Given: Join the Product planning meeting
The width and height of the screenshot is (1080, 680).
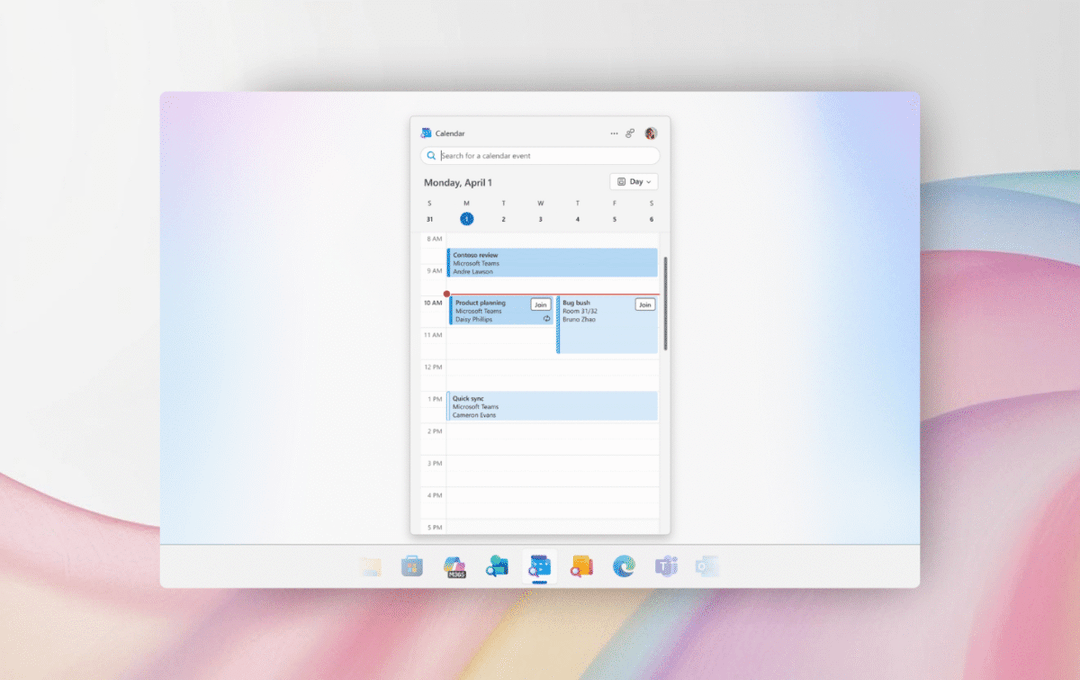Looking at the screenshot, I should point(540,304).
